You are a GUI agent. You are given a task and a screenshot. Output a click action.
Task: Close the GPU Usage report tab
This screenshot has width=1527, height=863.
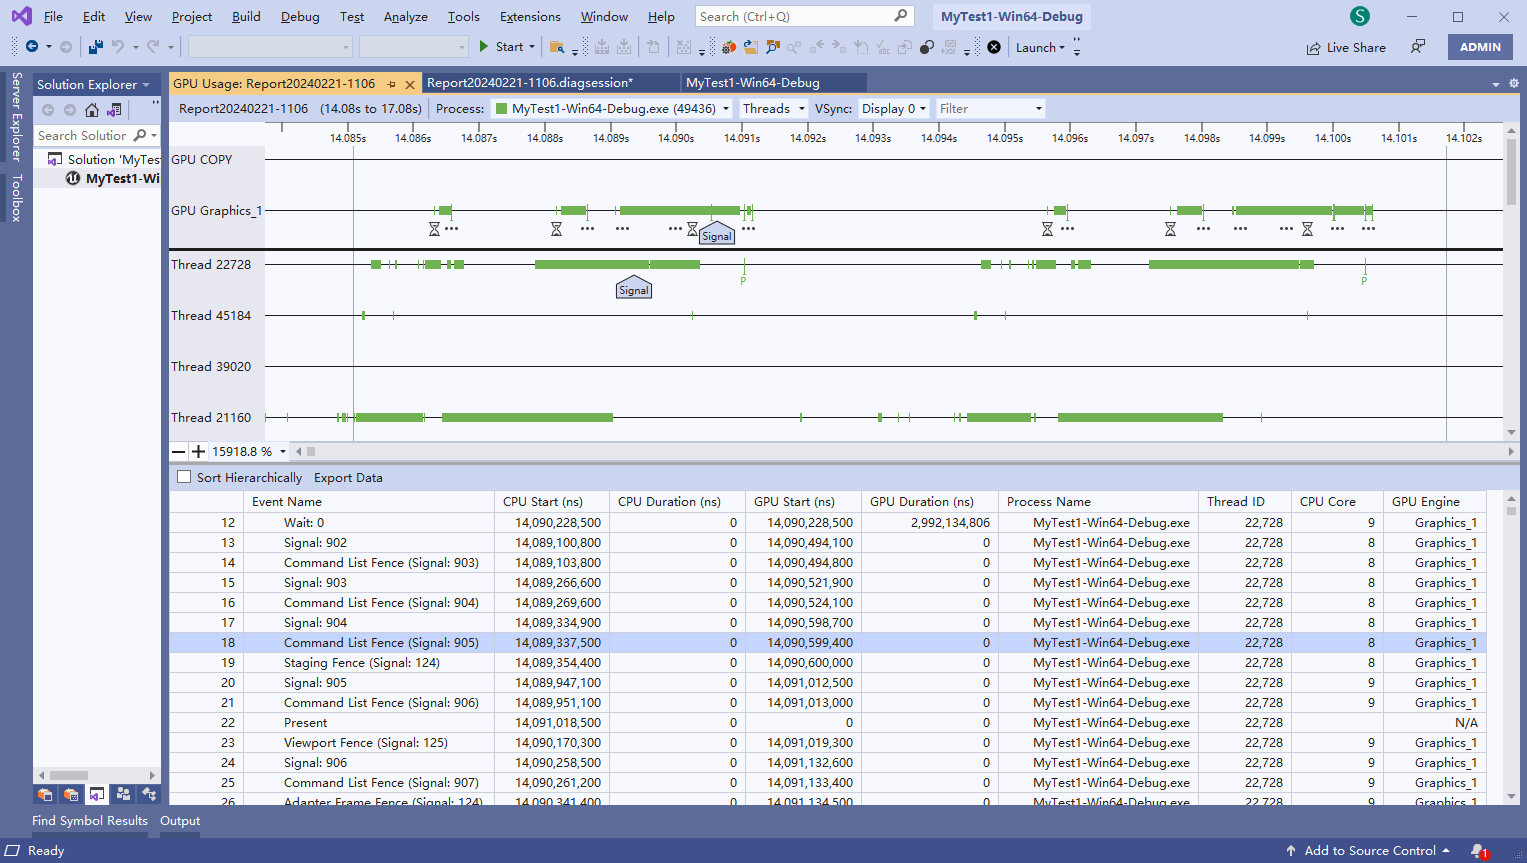410,84
